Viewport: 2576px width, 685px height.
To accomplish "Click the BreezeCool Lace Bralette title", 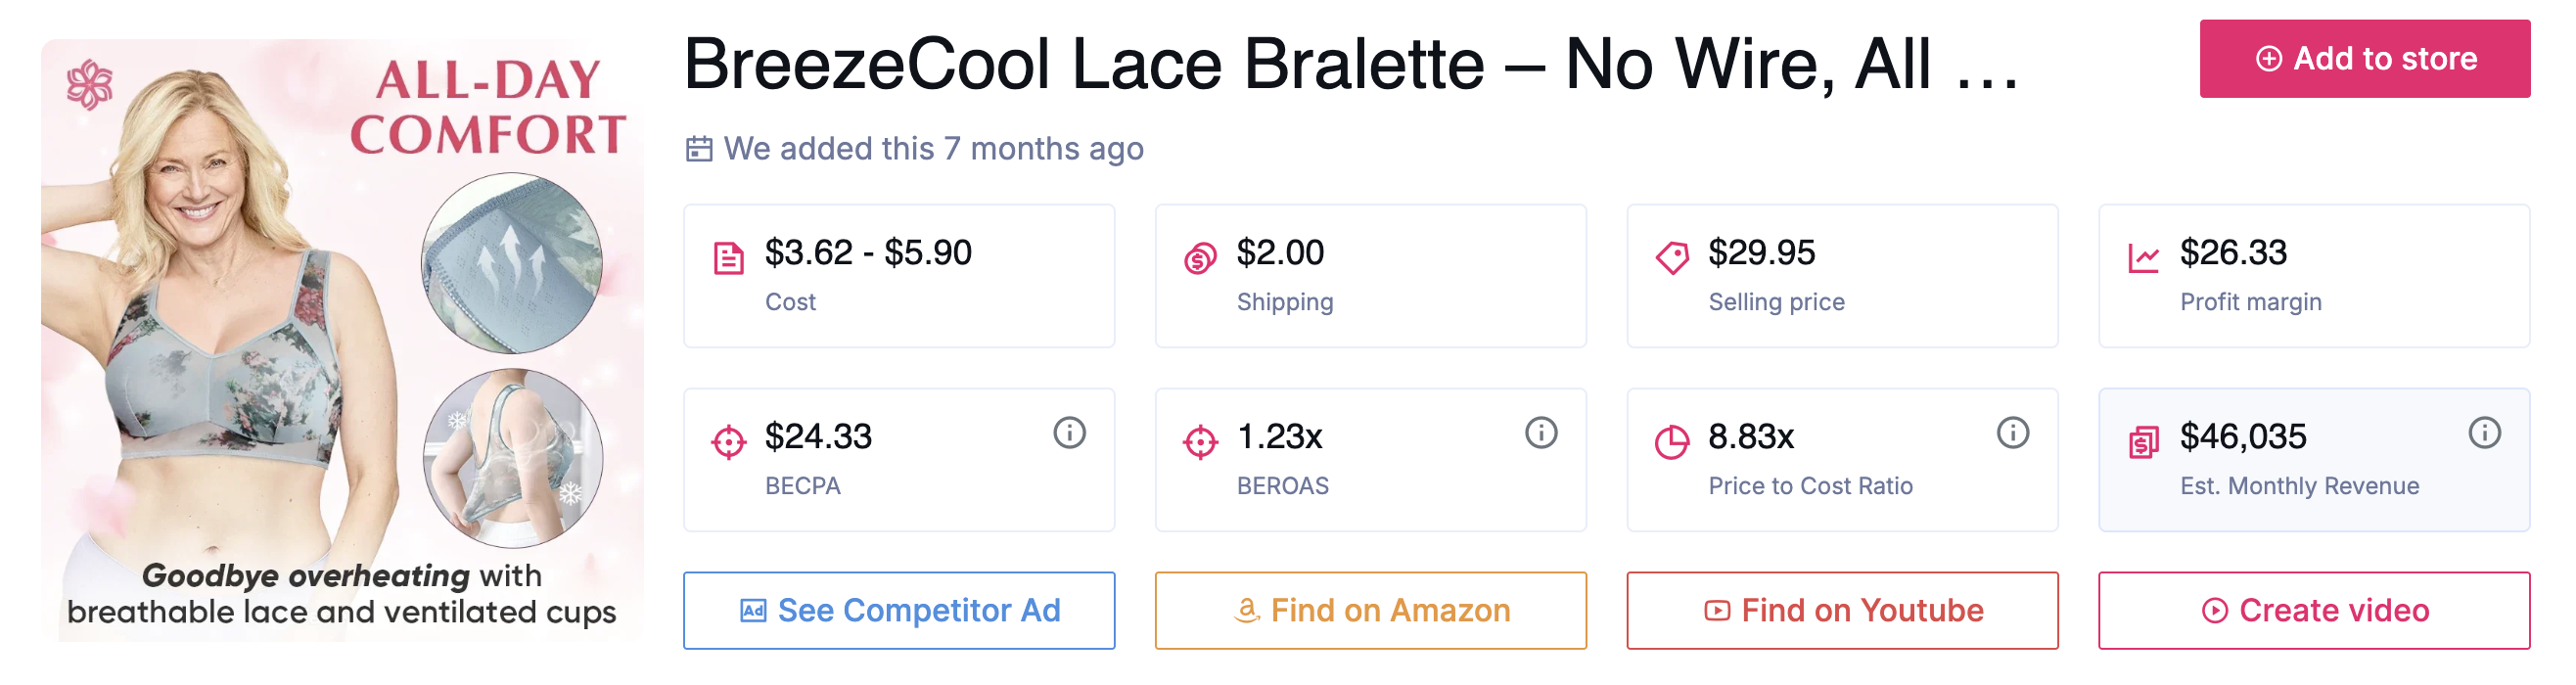I will [x=1350, y=65].
